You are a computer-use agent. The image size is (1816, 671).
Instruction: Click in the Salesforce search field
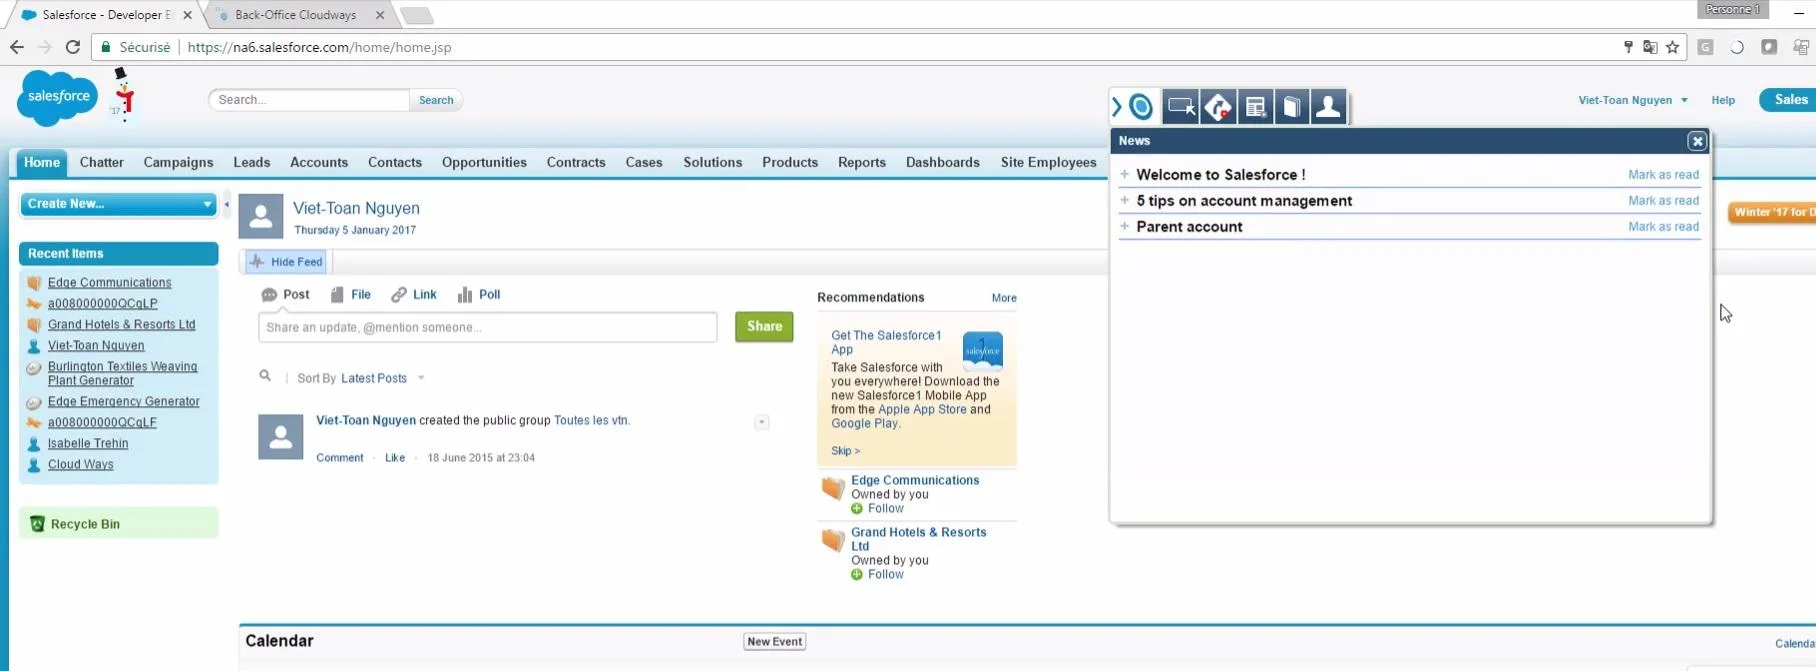[x=309, y=100]
